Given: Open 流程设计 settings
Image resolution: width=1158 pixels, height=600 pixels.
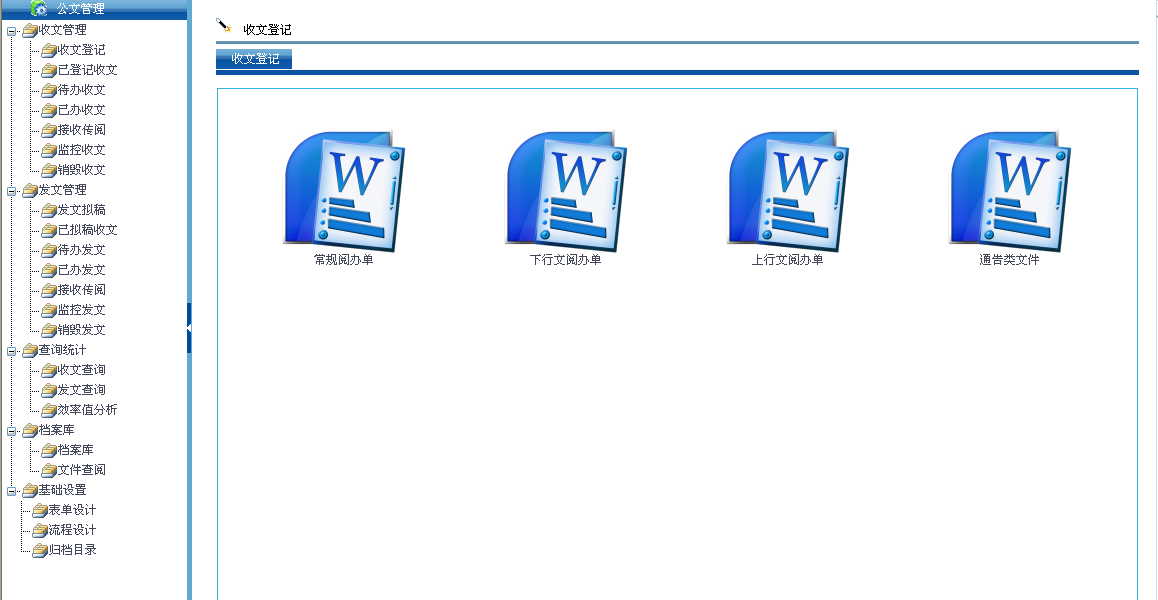Looking at the screenshot, I should [72, 530].
